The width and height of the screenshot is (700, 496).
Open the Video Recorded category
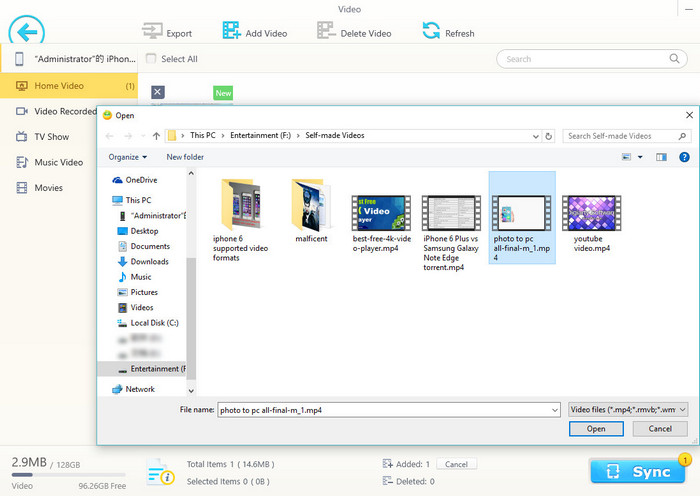pyautogui.click(x=56, y=111)
